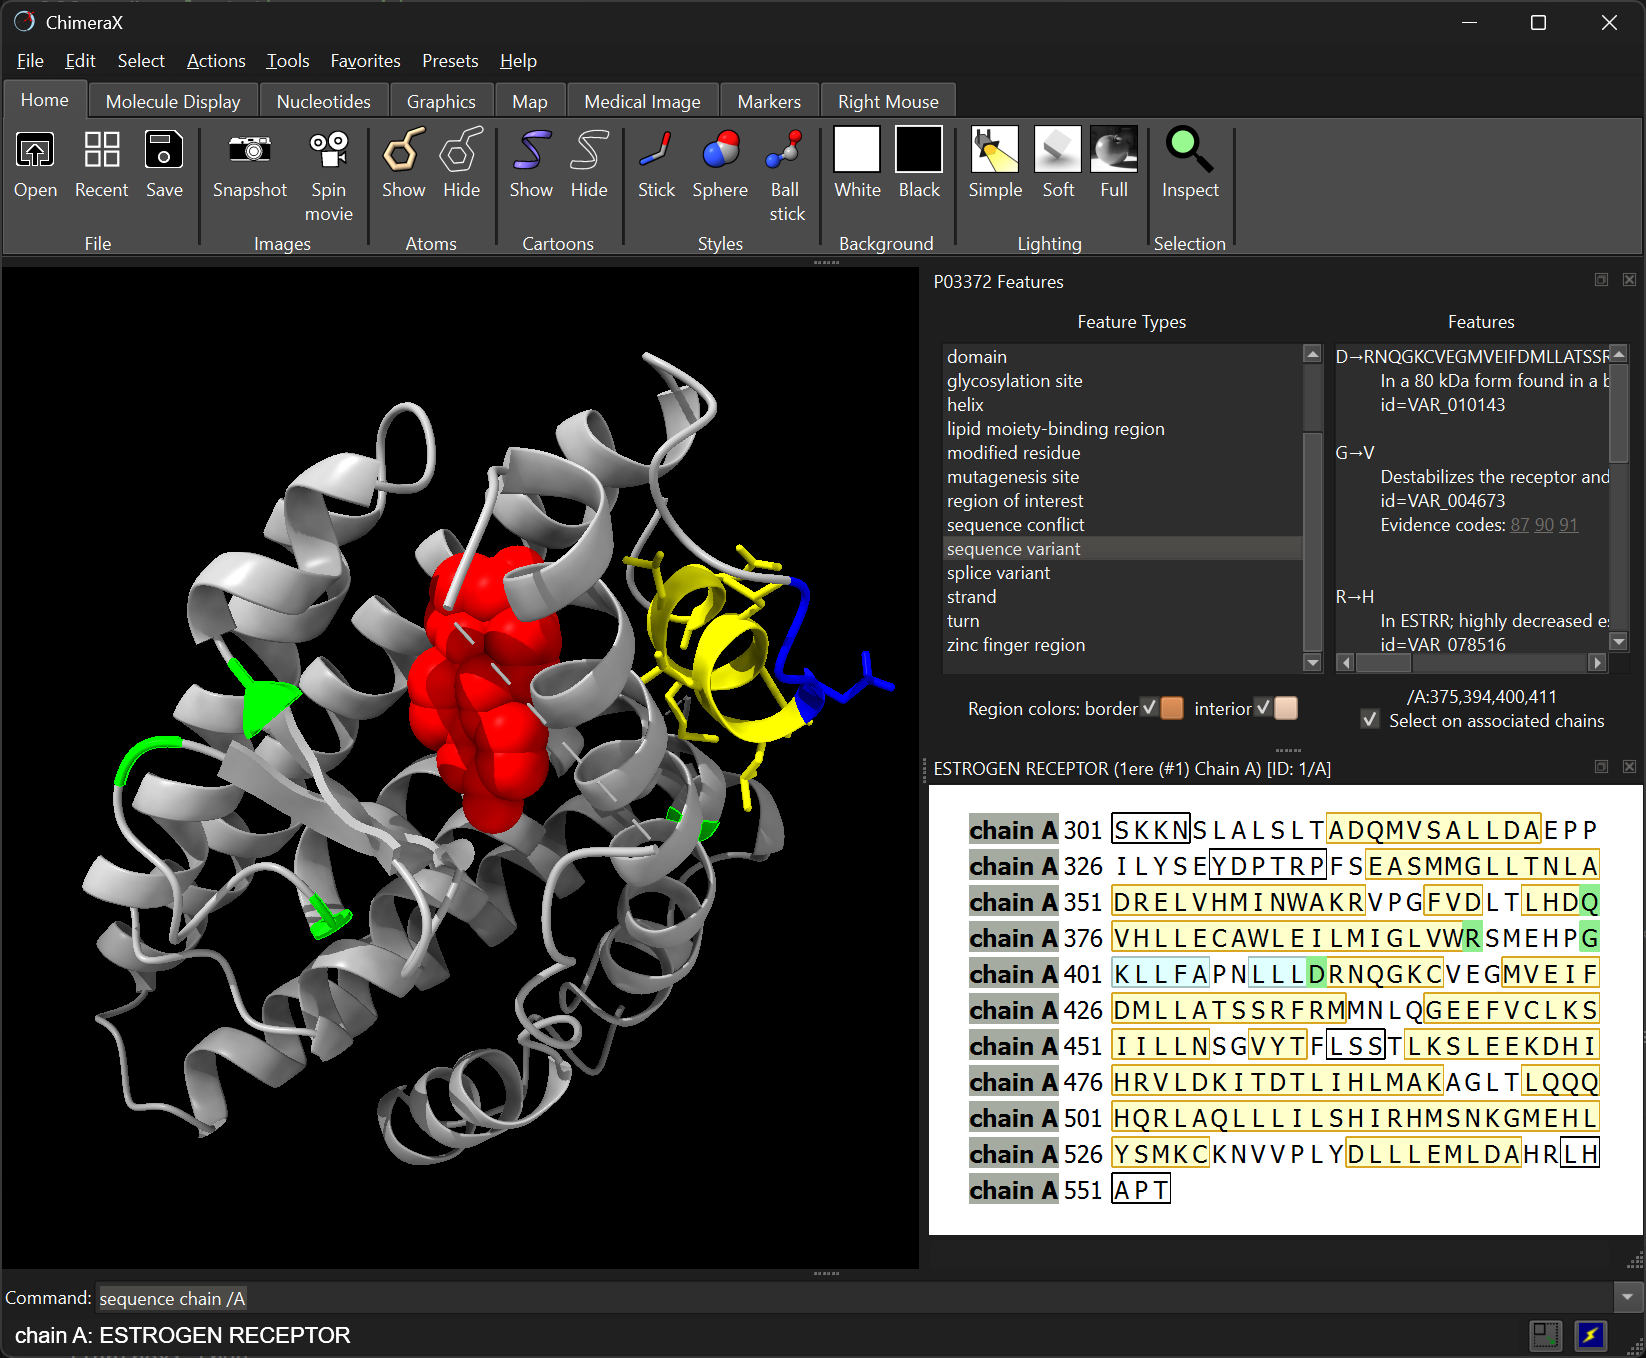Screen dimensions: 1646x1358
Task: Toggle the border region colors checkbox
Action: pyautogui.click(x=1150, y=707)
